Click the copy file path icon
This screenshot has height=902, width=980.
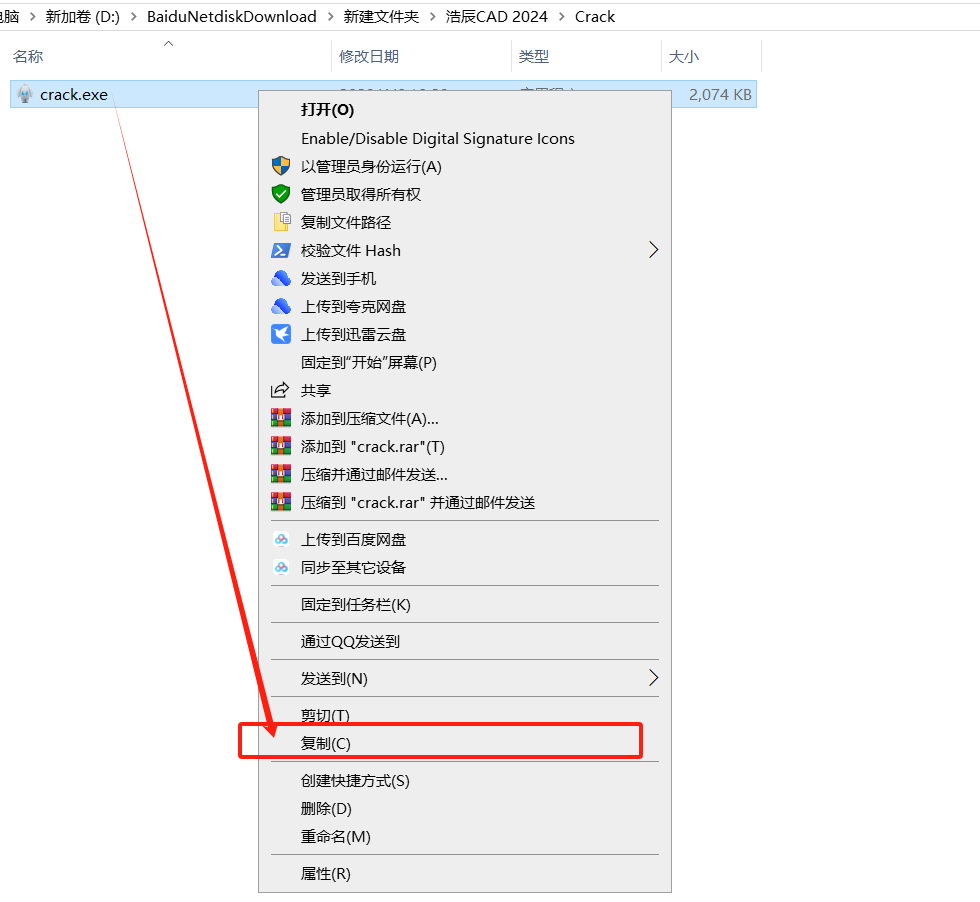tap(282, 222)
